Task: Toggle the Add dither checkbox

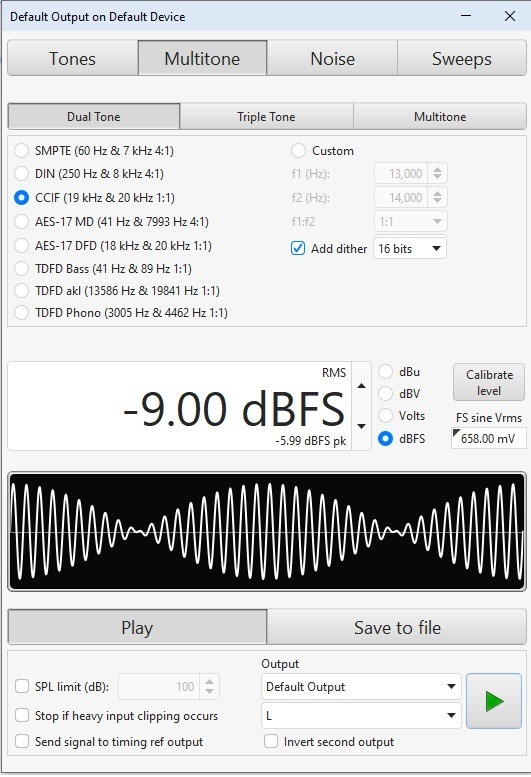Action: (298, 248)
